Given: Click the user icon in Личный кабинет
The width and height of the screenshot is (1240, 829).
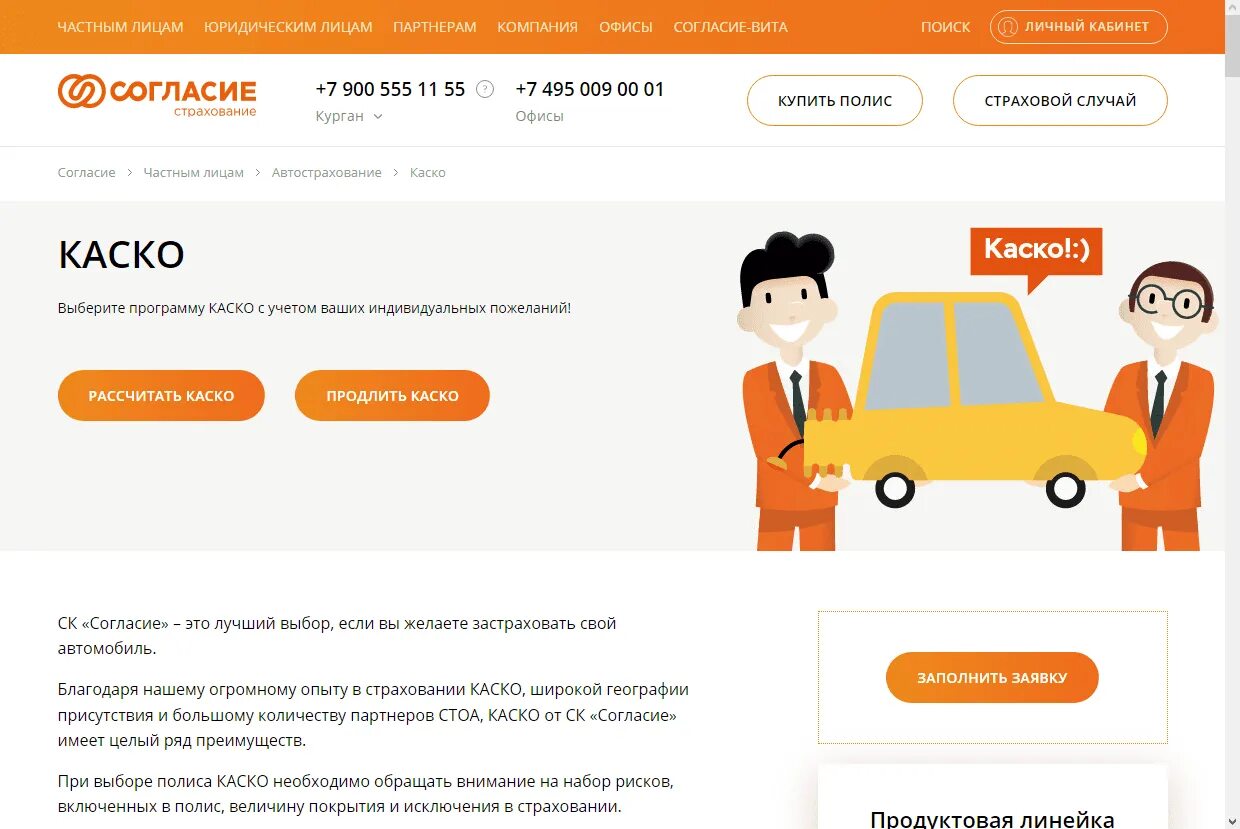Looking at the screenshot, I should point(1008,27).
